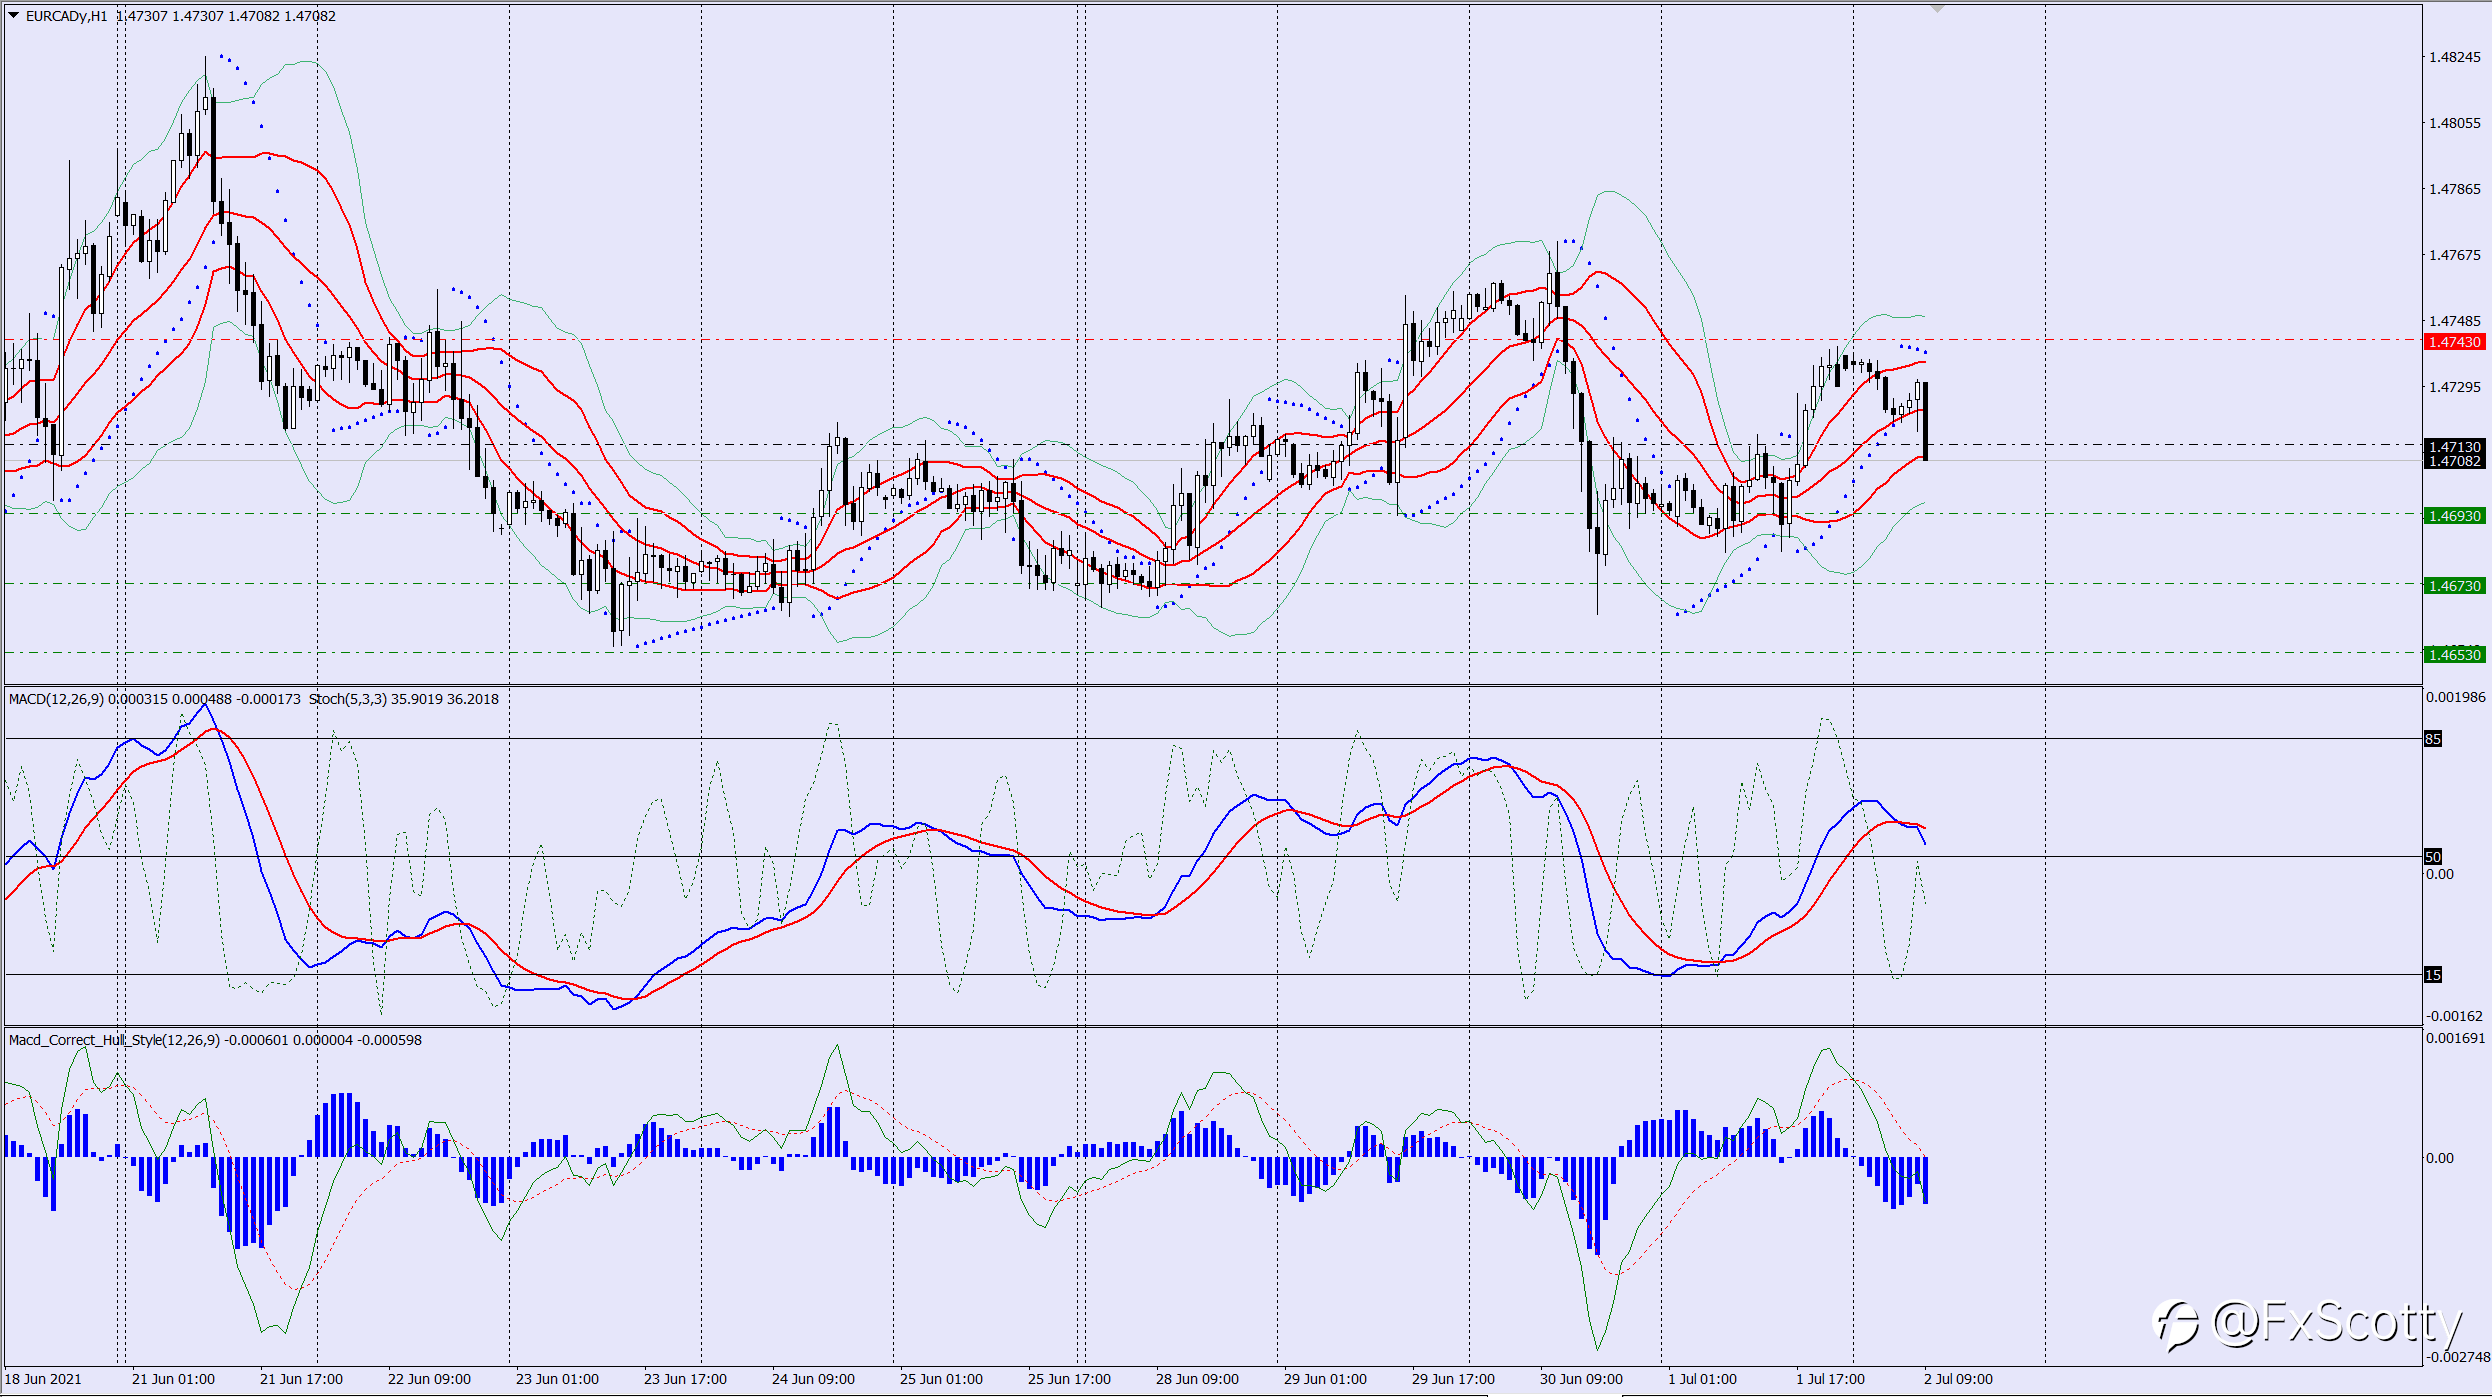
Task: Click the triangle arrow beside EURCADy,H1
Action: (14, 16)
